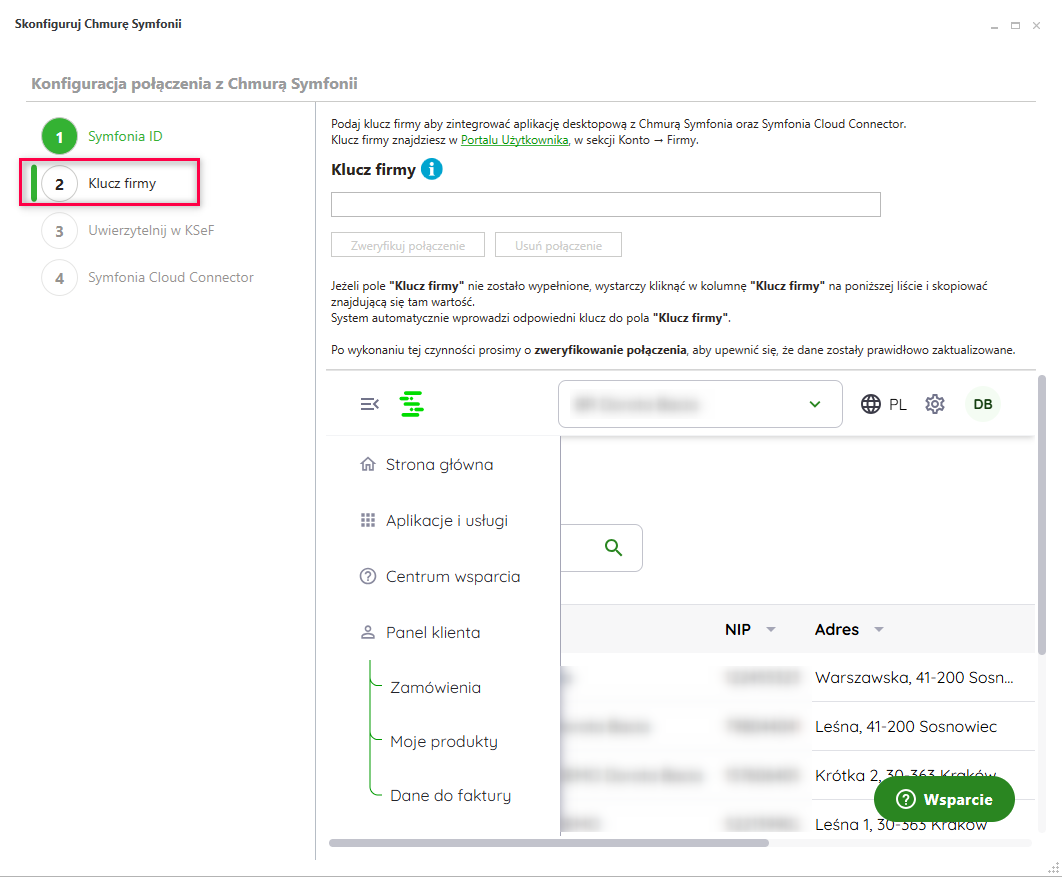The width and height of the screenshot is (1062, 877).
Task: Open the Strona główna home page
Action: pyautogui.click(x=439, y=465)
